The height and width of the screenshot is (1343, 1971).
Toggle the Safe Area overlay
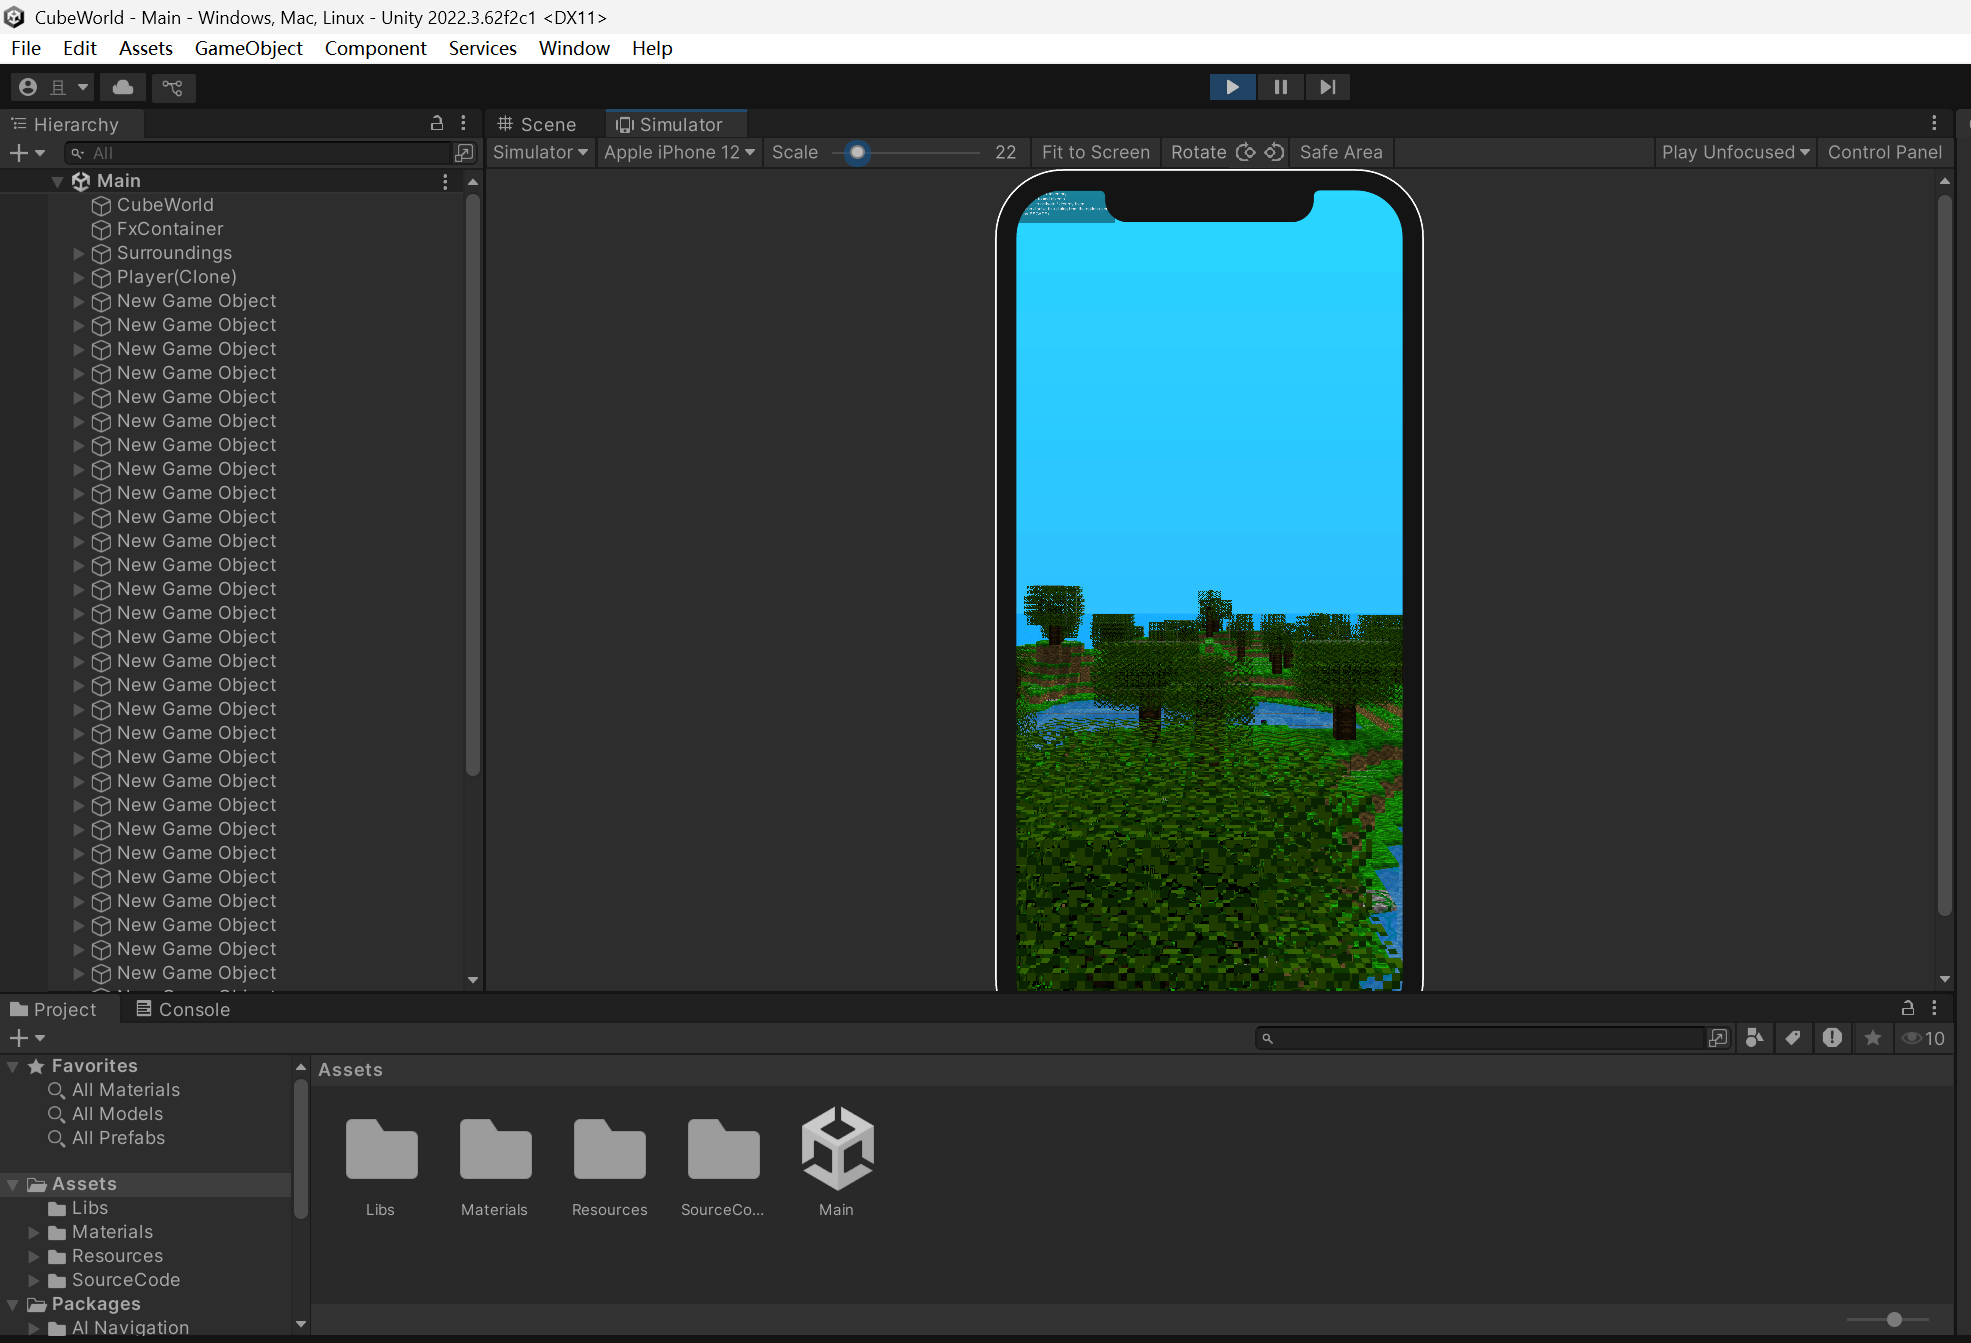[x=1340, y=152]
